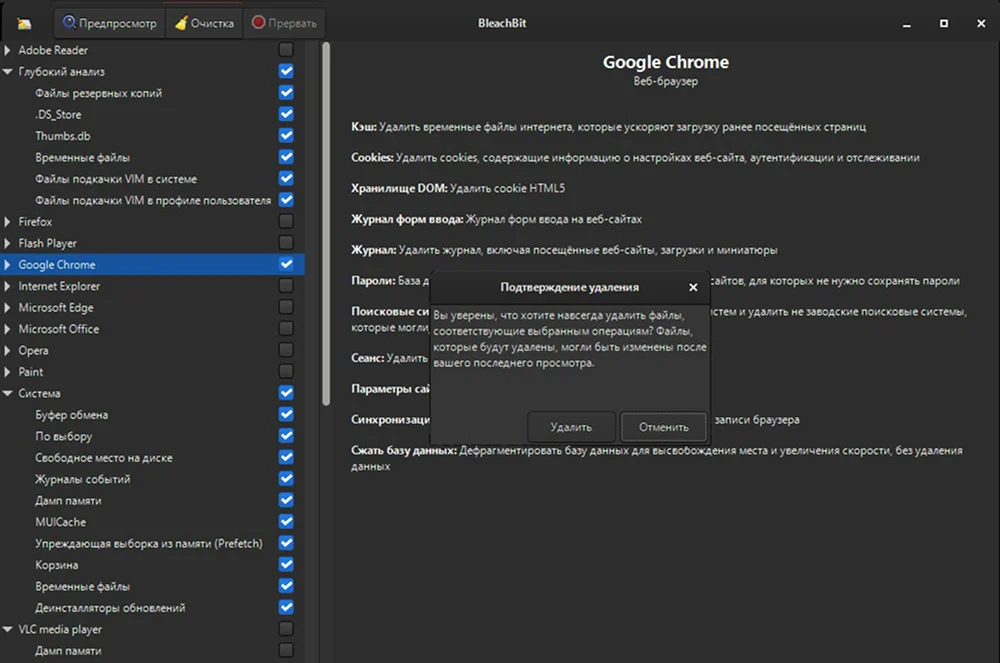Minimize the BleachBit window
The height and width of the screenshot is (663, 1000).
click(904, 23)
